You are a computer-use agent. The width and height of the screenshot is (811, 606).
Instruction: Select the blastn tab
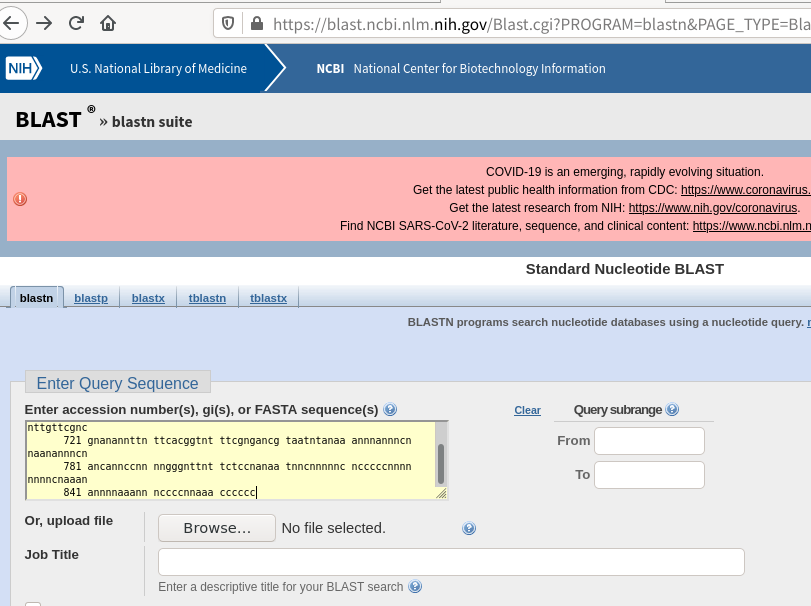tap(36, 298)
